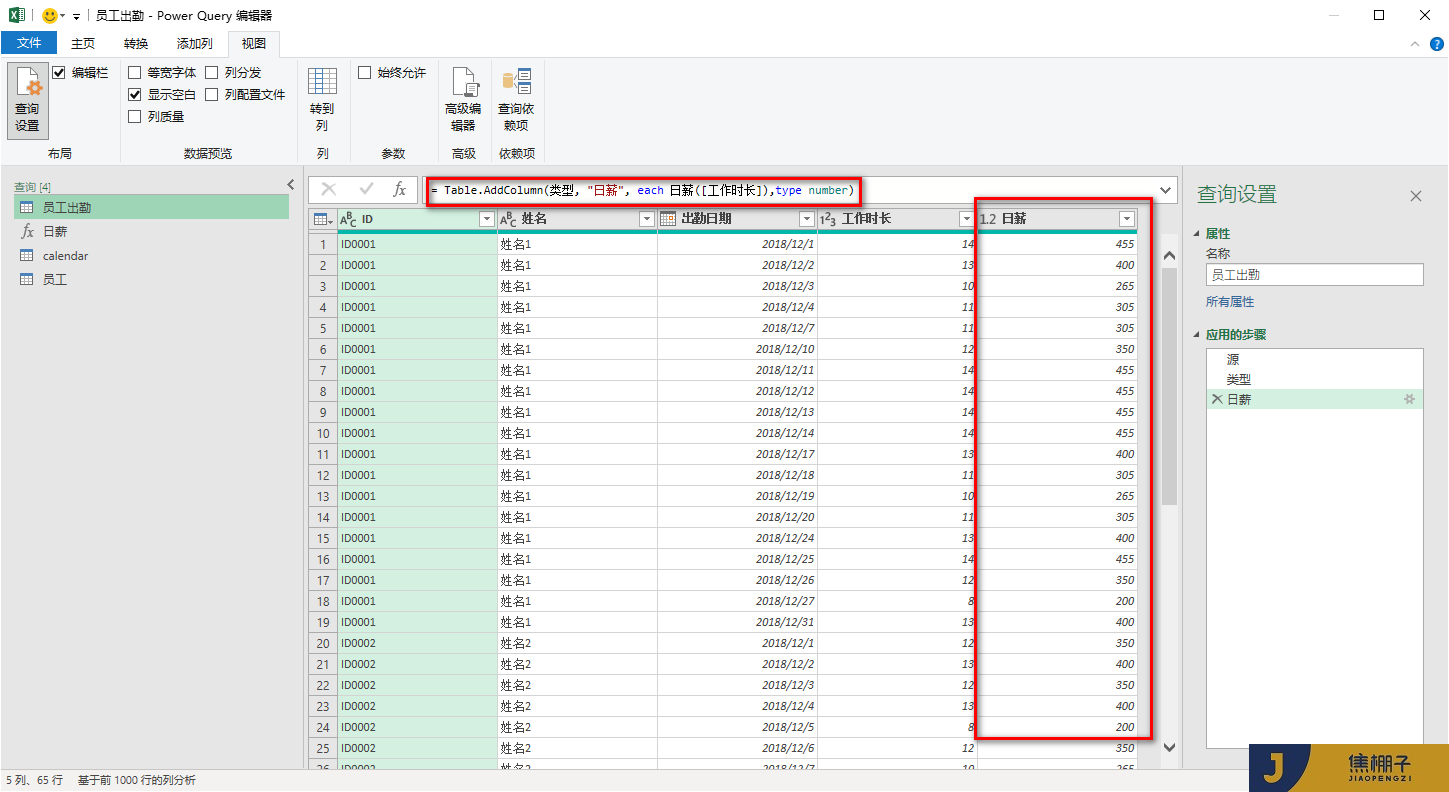Click the 2018/12/31 date cell

[x=737, y=622]
